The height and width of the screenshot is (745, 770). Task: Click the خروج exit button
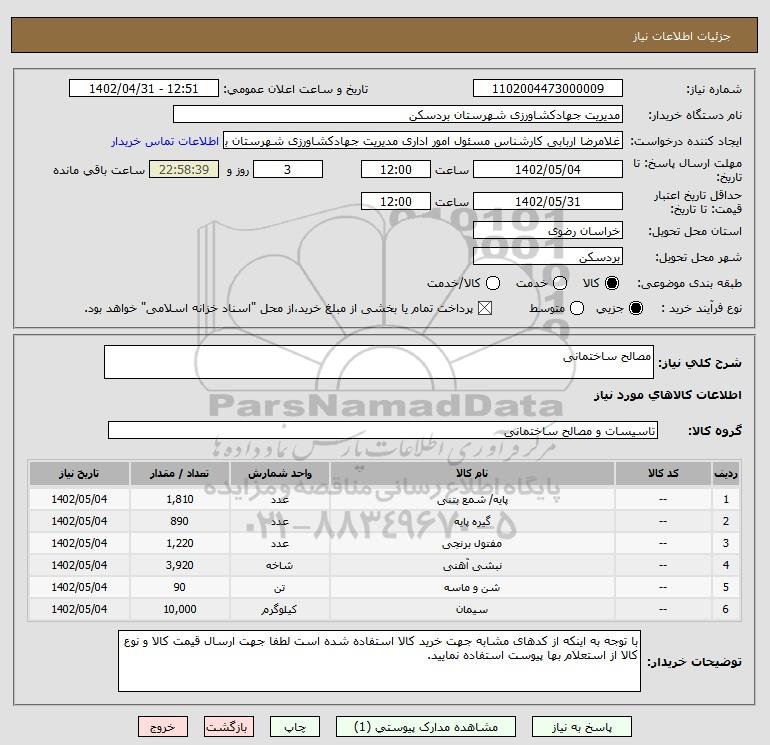pos(163,727)
